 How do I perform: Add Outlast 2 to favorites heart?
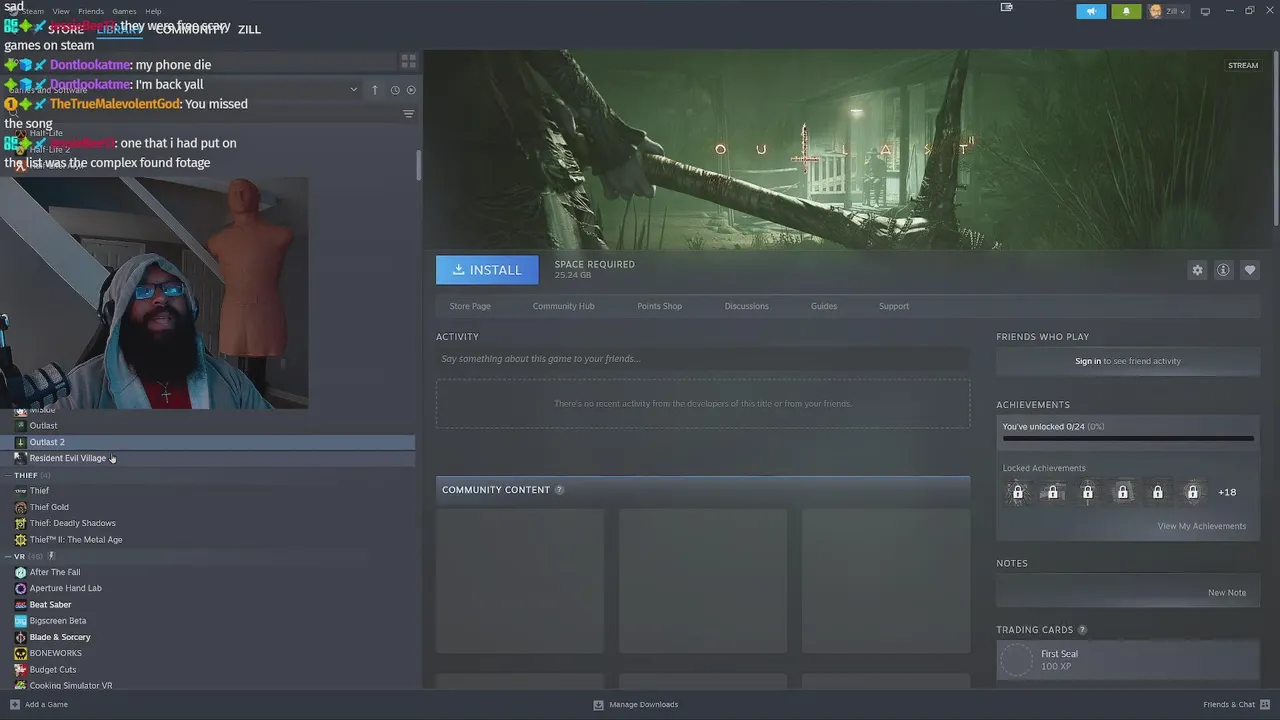1250,270
